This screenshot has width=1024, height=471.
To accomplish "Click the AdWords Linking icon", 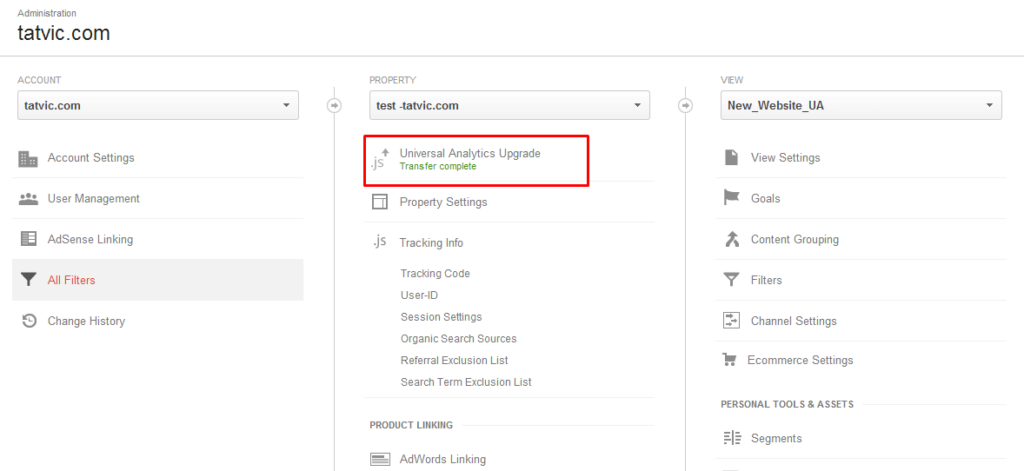I will [379, 459].
